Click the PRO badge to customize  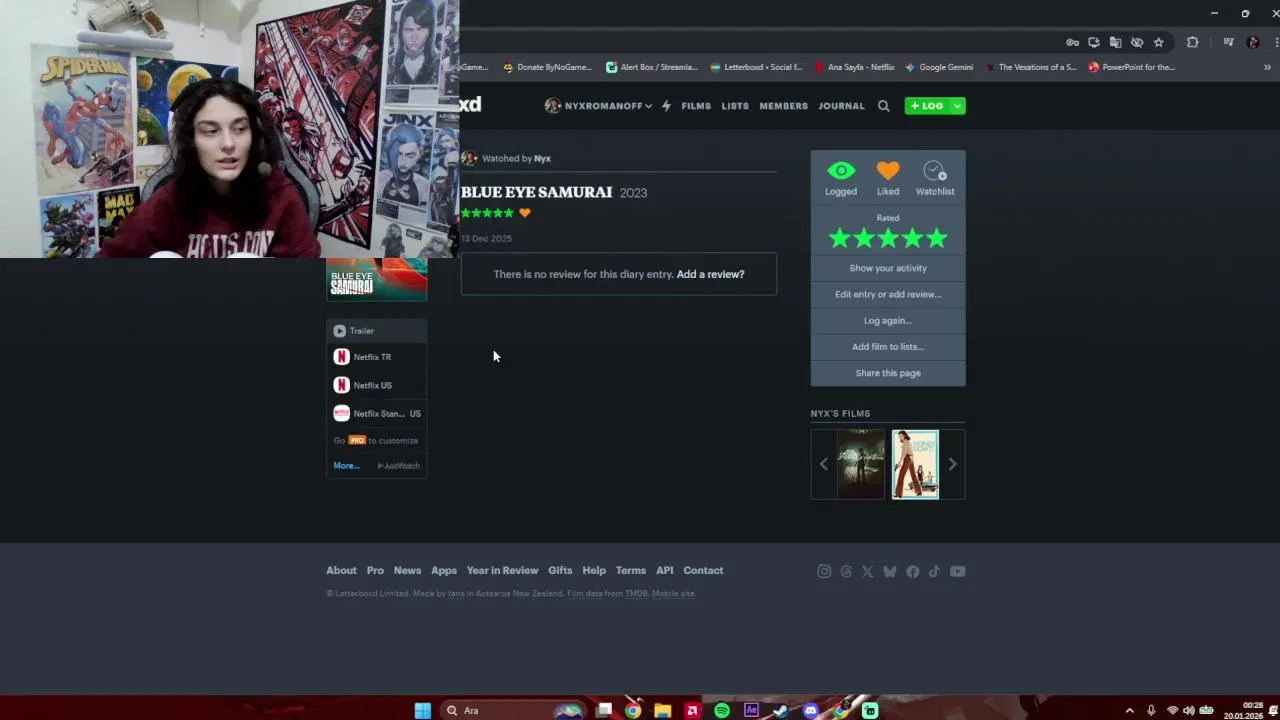(357, 440)
